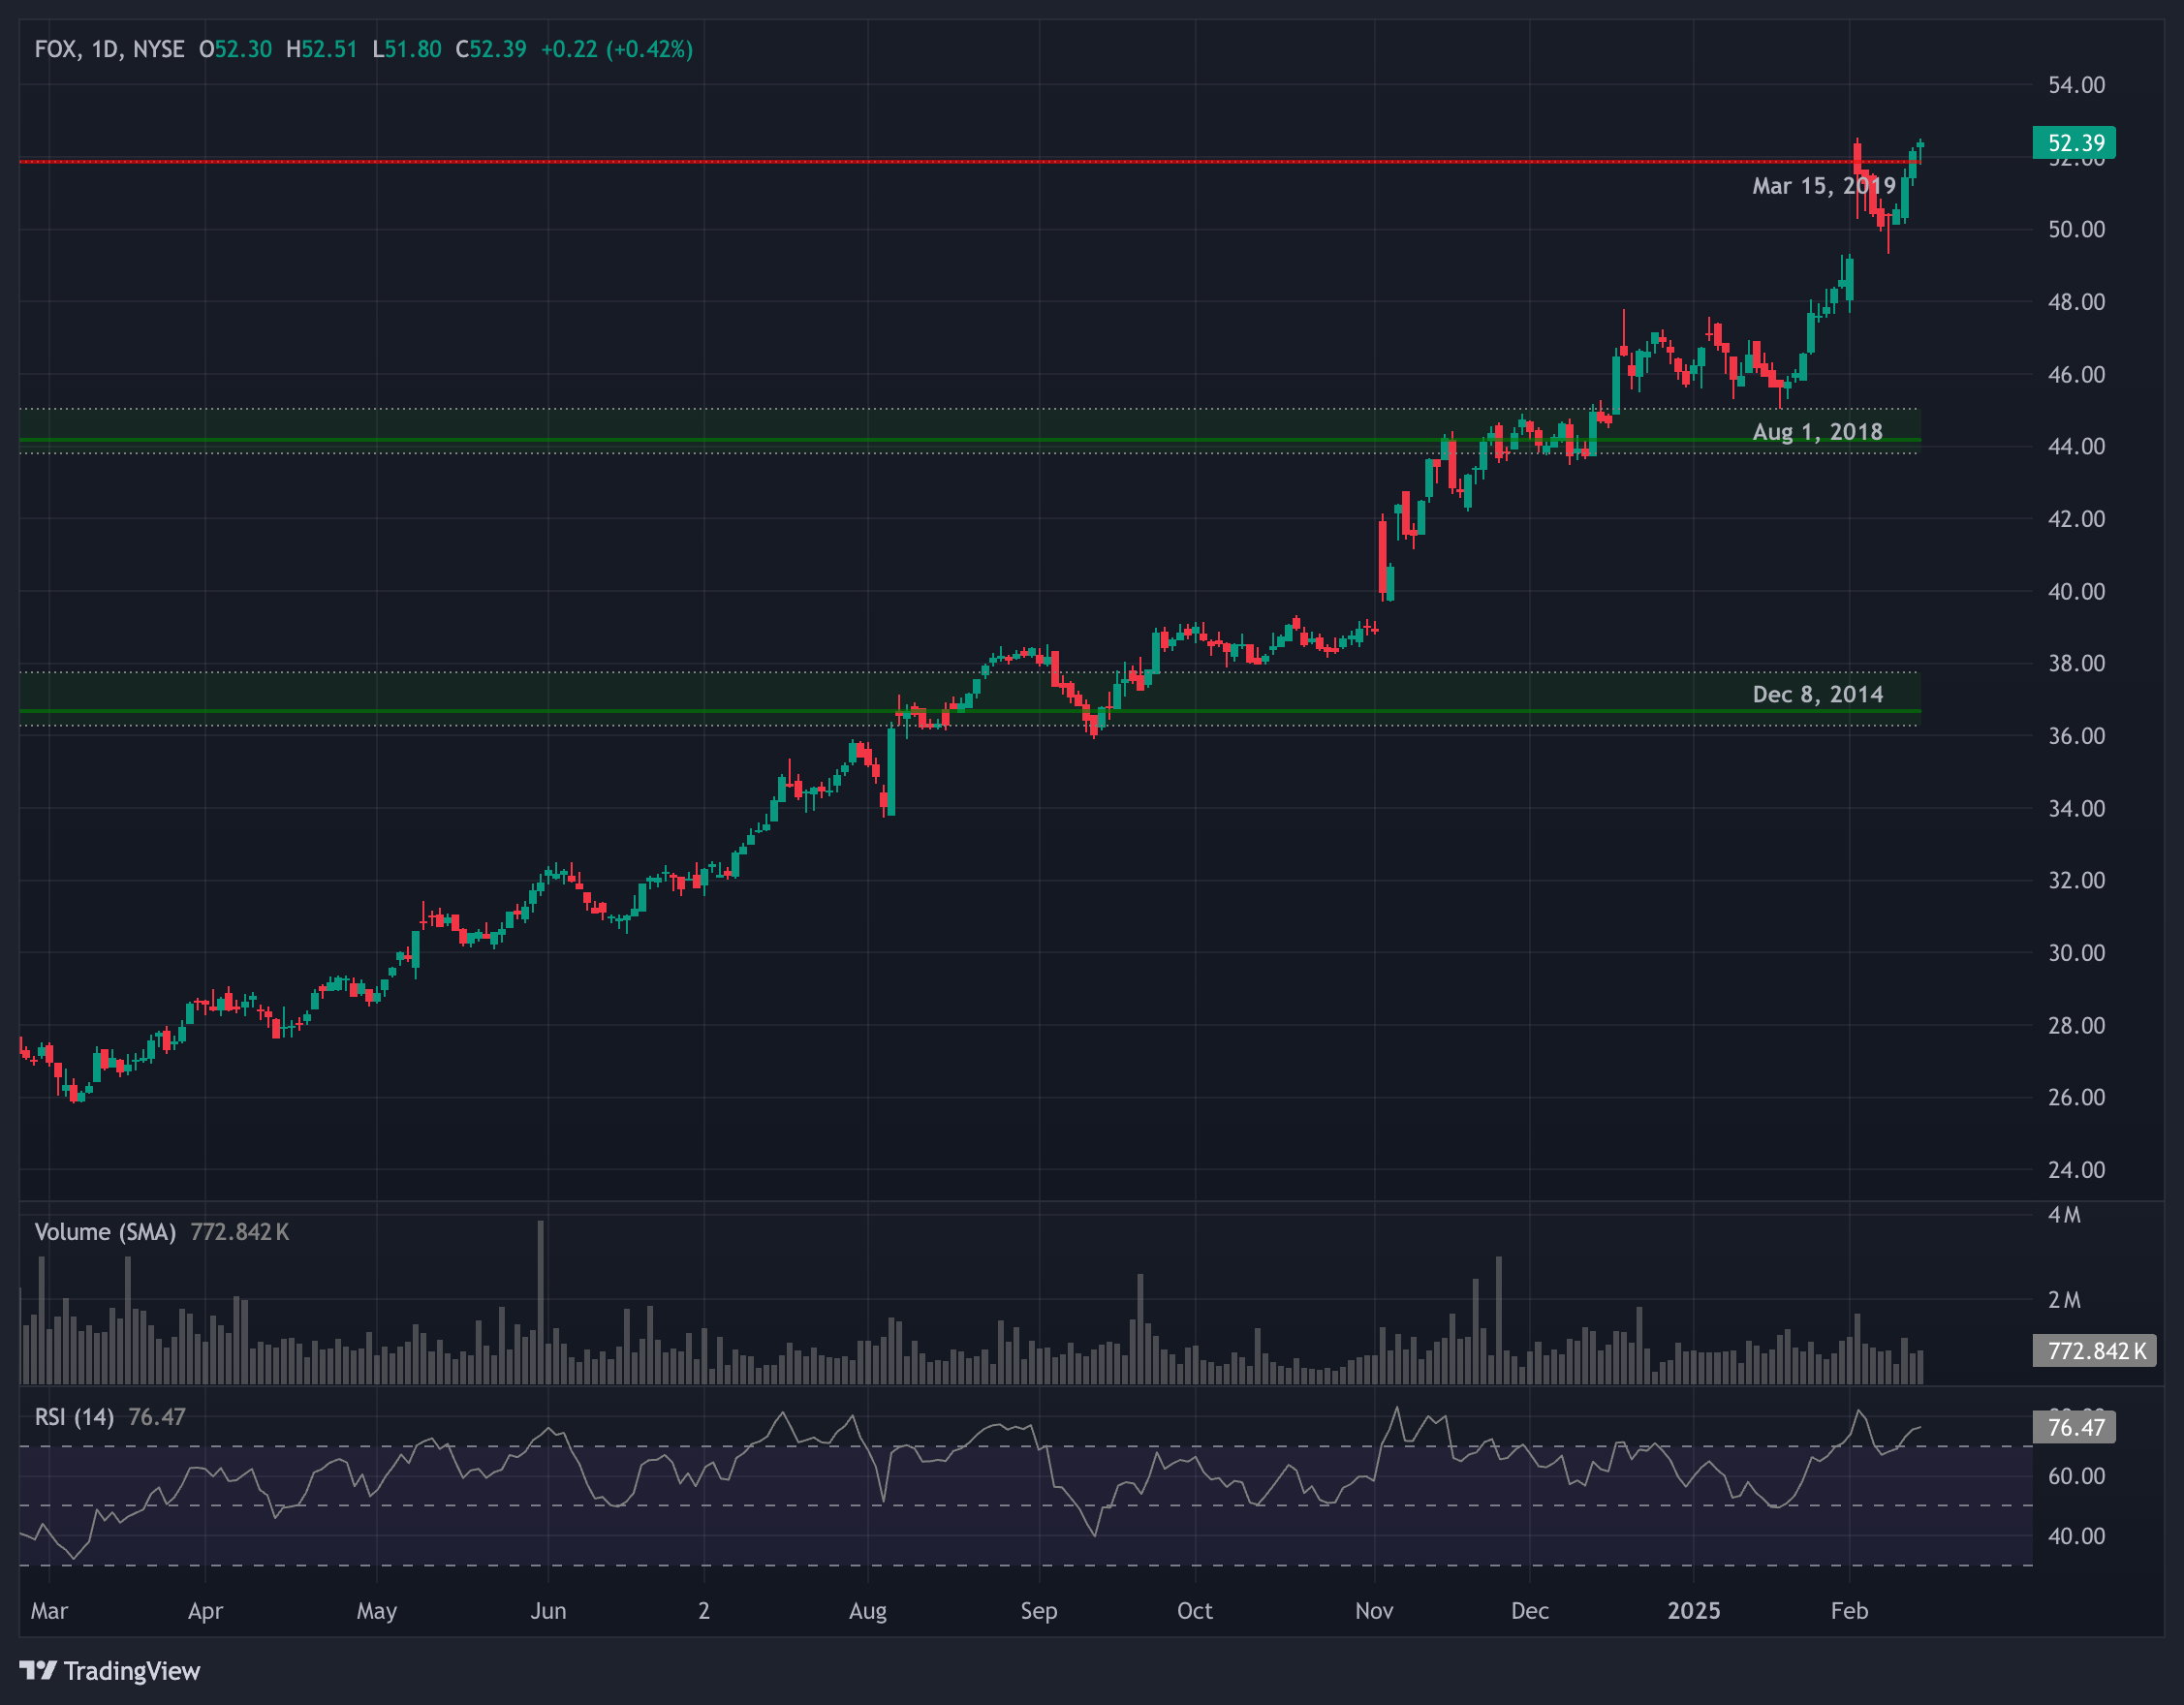Click the 26.00 price axis label
The height and width of the screenshot is (1705, 2184).
coord(2076,1097)
